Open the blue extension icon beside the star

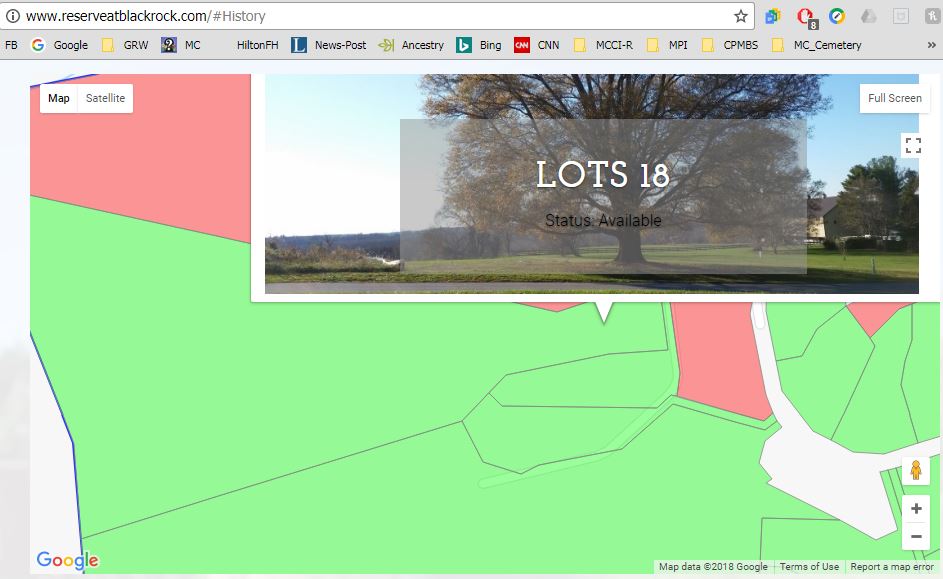pyautogui.click(x=773, y=16)
